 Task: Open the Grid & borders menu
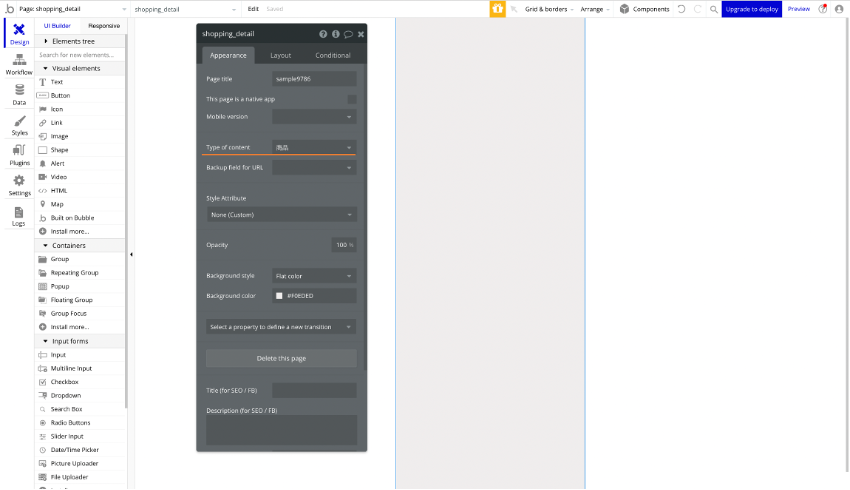click(x=549, y=9)
